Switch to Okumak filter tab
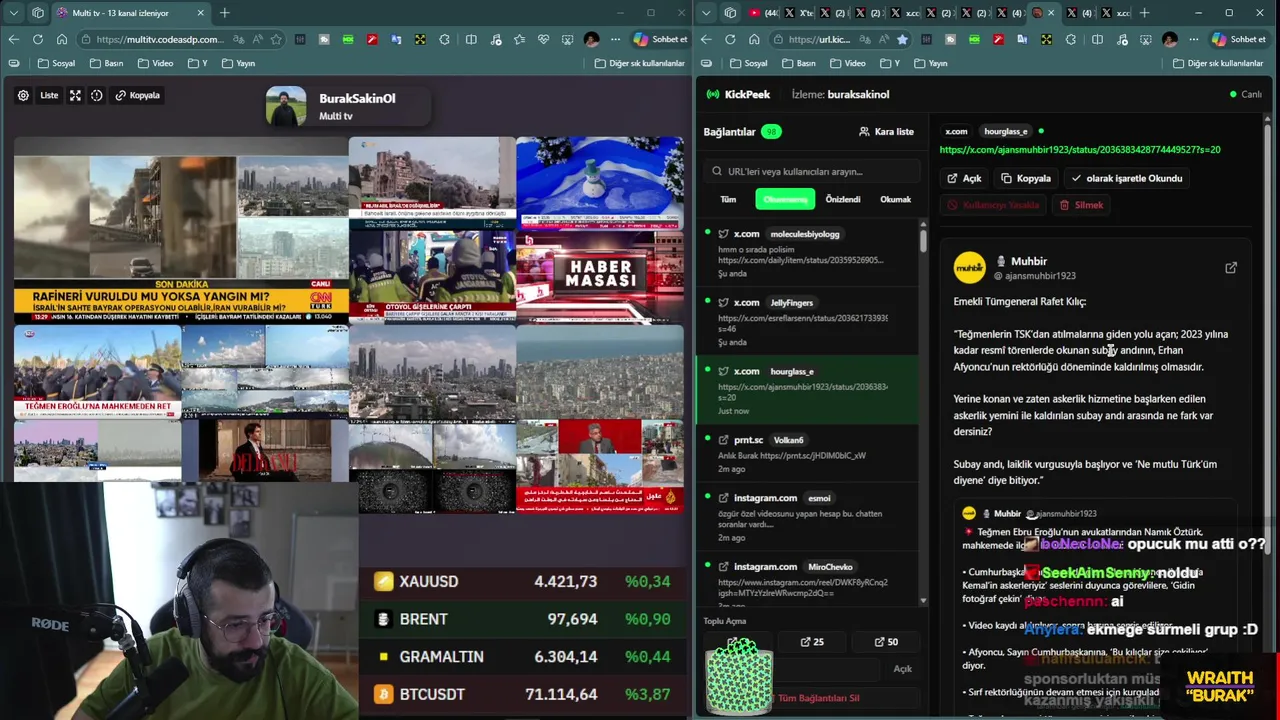Screen dimensions: 1280x720 pos(895,199)
